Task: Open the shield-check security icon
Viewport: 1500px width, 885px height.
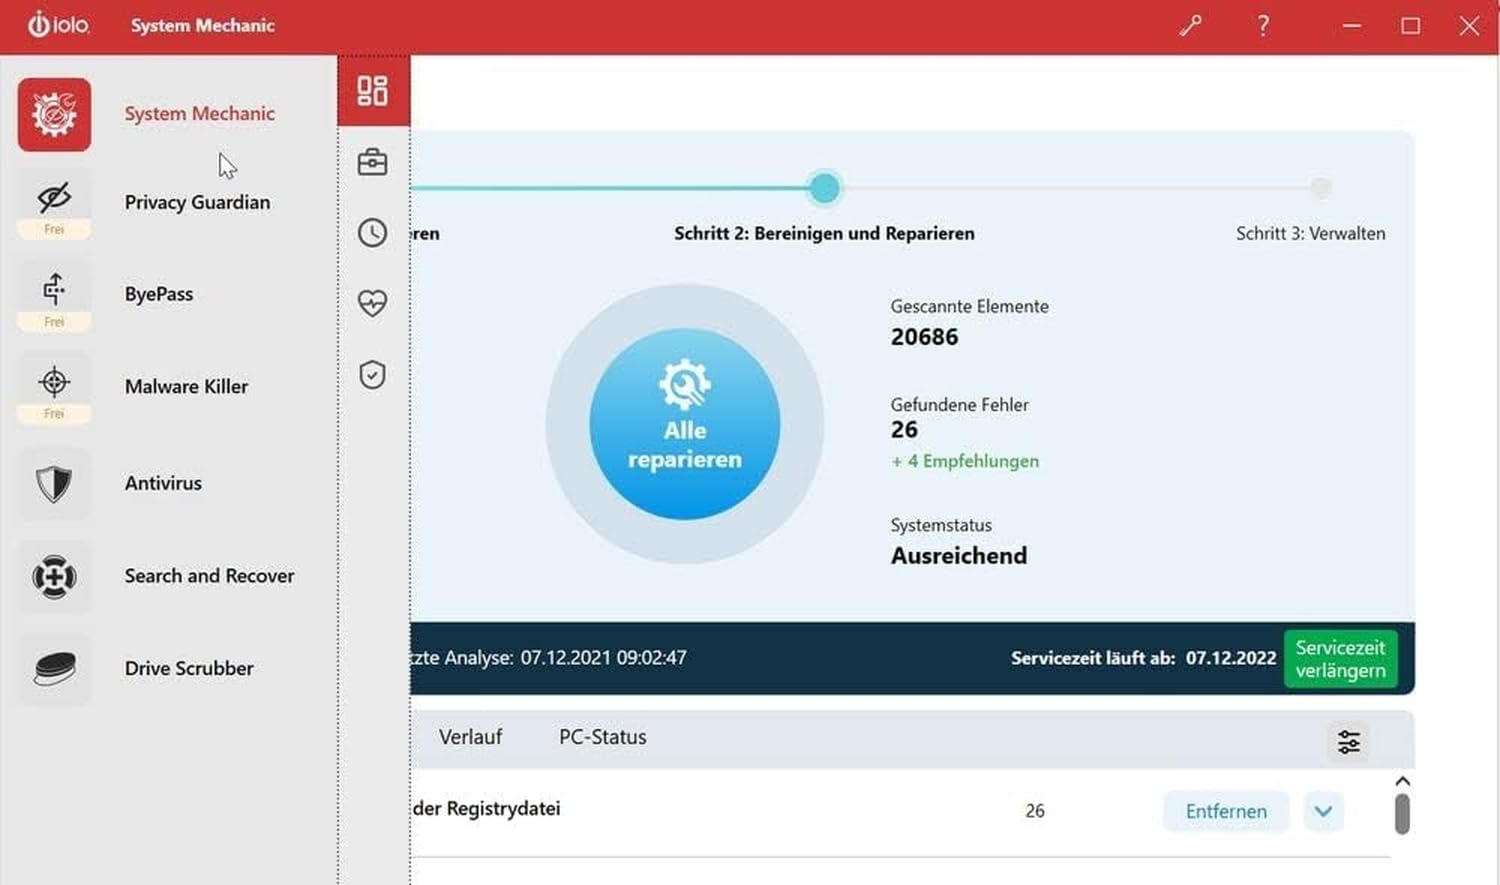Action: pos(373,375)
